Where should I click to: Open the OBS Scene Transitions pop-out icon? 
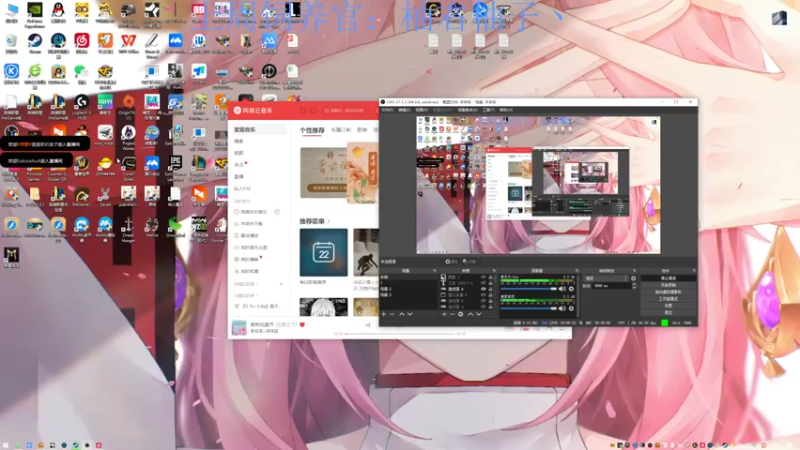[635, 270]
